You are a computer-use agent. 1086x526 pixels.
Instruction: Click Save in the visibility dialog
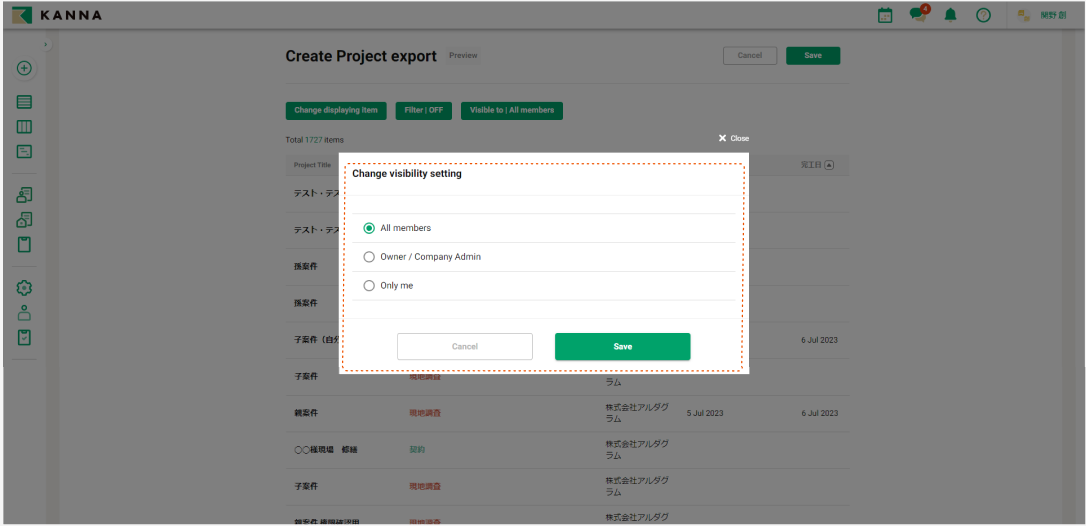tap(622, 347)
